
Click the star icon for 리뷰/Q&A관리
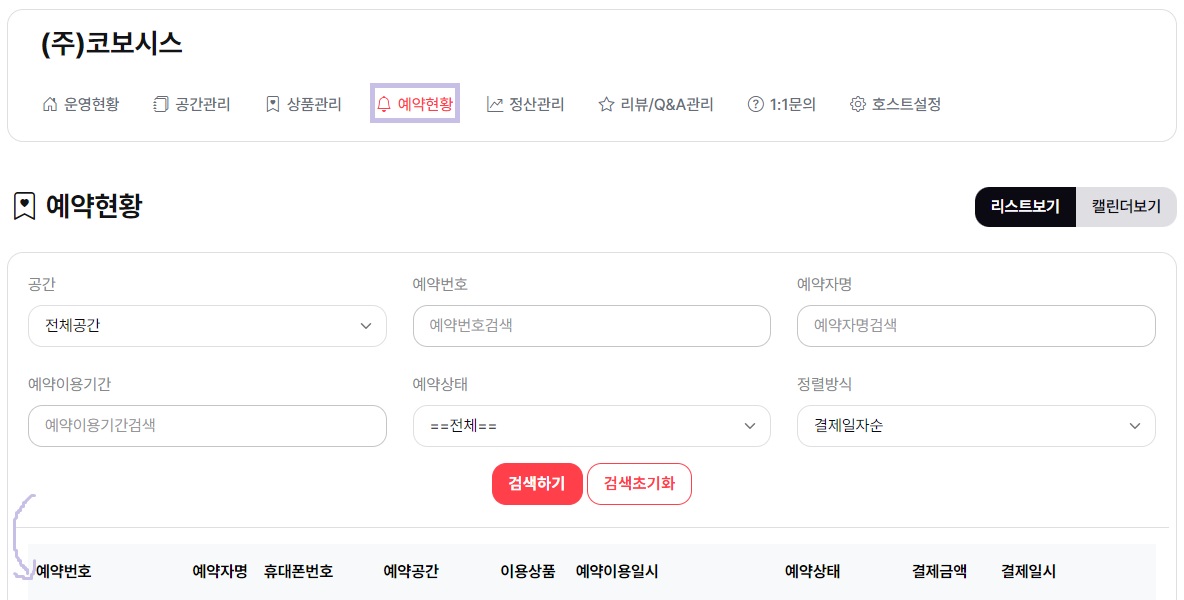(x=606, y=104)
